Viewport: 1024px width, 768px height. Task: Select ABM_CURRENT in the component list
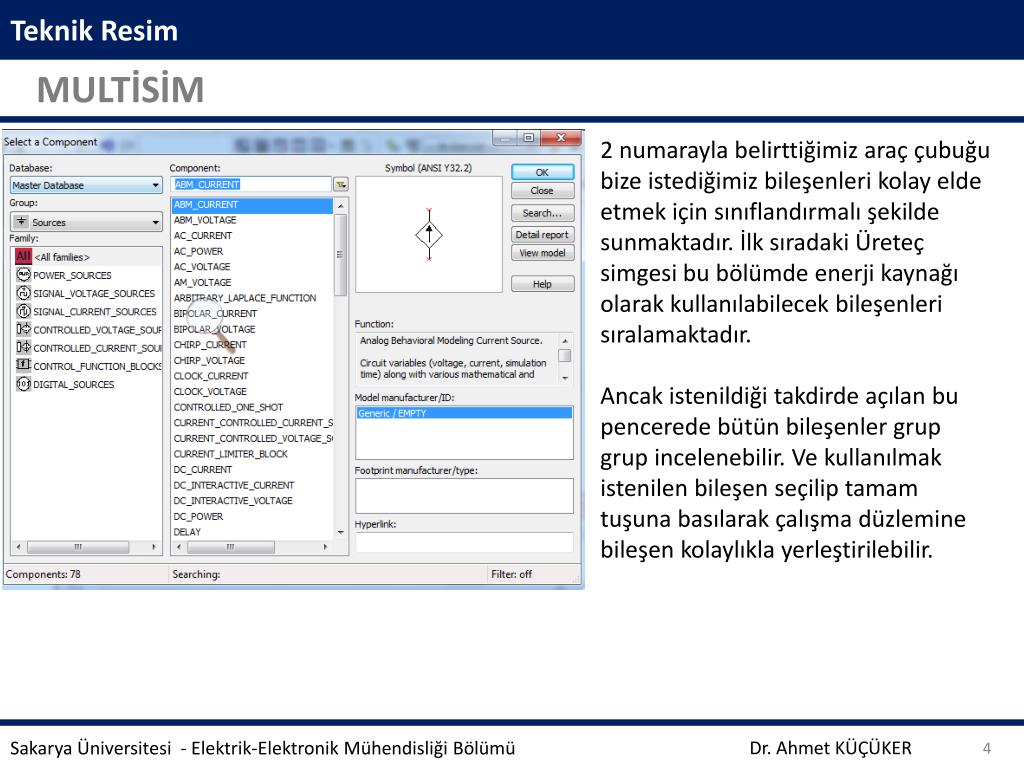[252, 204]
